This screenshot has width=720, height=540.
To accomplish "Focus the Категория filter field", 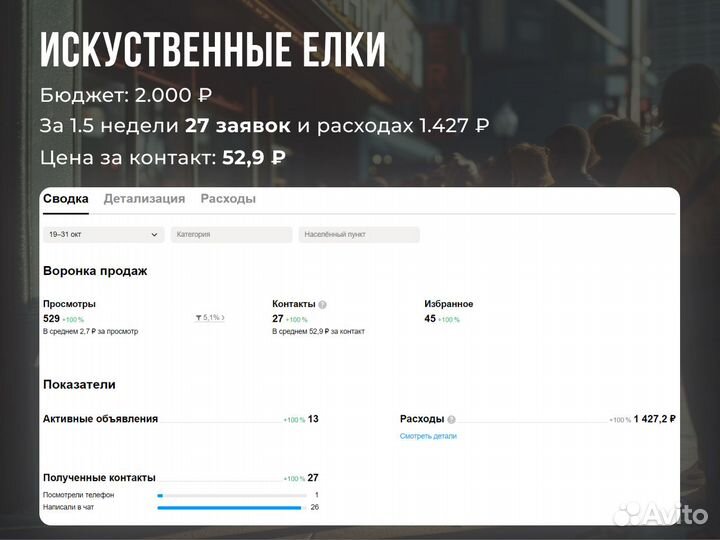I will pos(231,235).
